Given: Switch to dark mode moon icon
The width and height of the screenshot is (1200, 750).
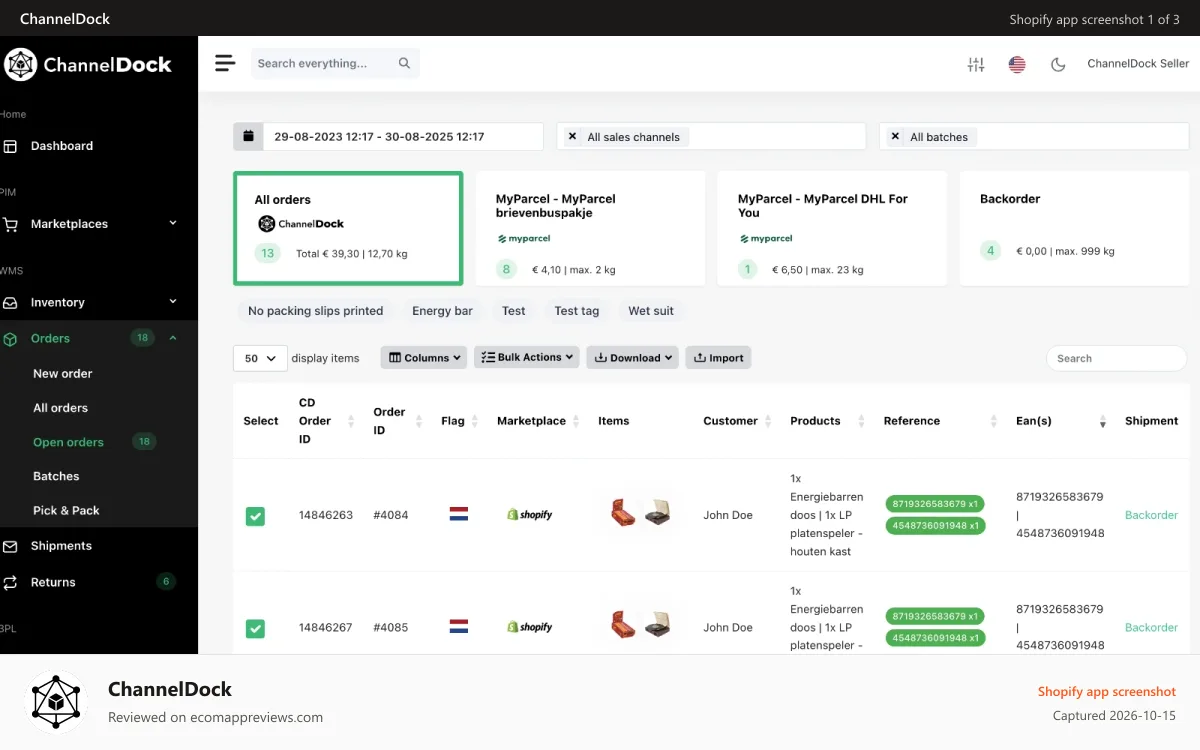Looking at the screenshot, I should (1058, 64).
